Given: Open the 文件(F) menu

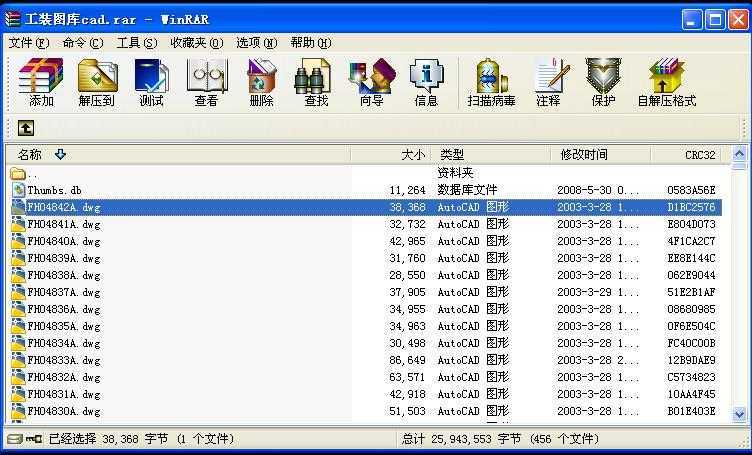Looking at the screenshot, I should tap(29, 43).
